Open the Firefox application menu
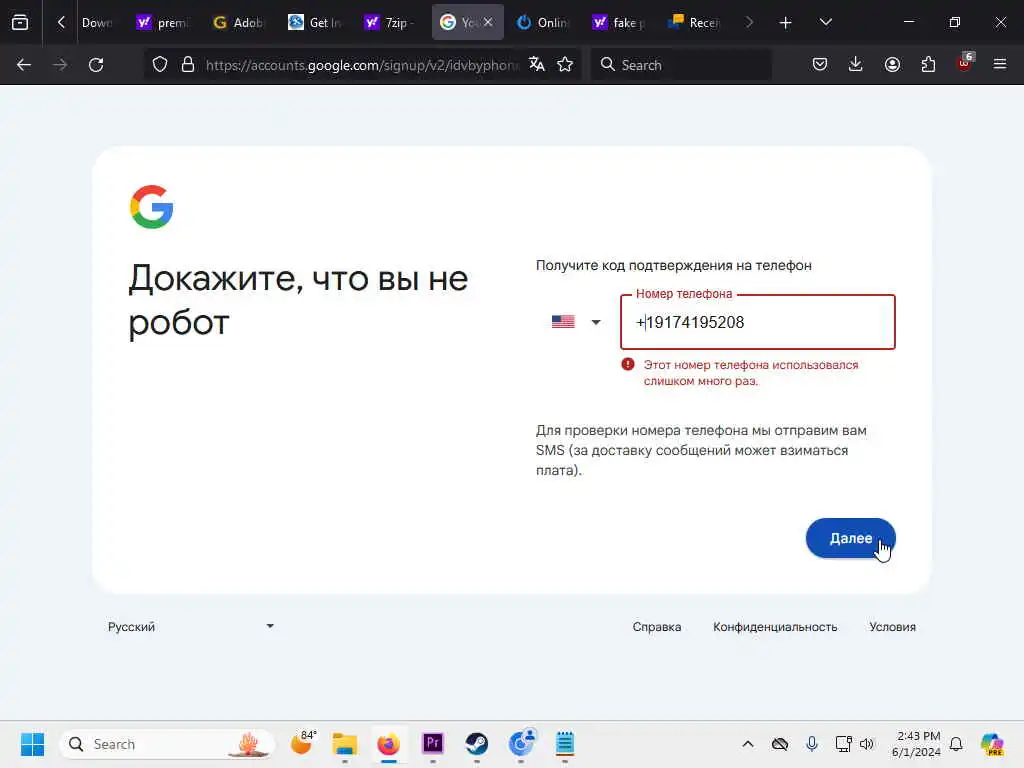This screenshot has height=768, width=1024. [1000, 64]
